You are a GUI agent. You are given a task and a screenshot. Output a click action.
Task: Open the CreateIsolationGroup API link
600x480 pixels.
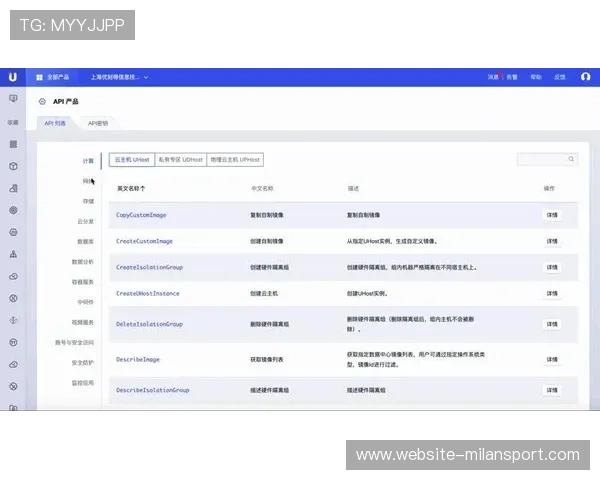(x=150, y=267)
